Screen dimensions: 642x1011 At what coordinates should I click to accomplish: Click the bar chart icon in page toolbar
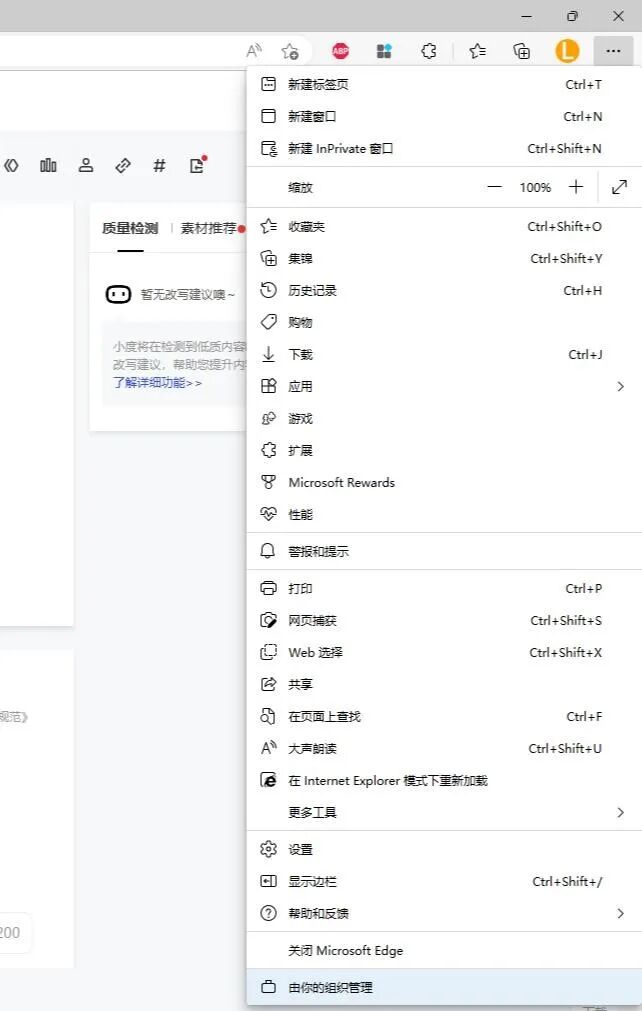point(48,166)
